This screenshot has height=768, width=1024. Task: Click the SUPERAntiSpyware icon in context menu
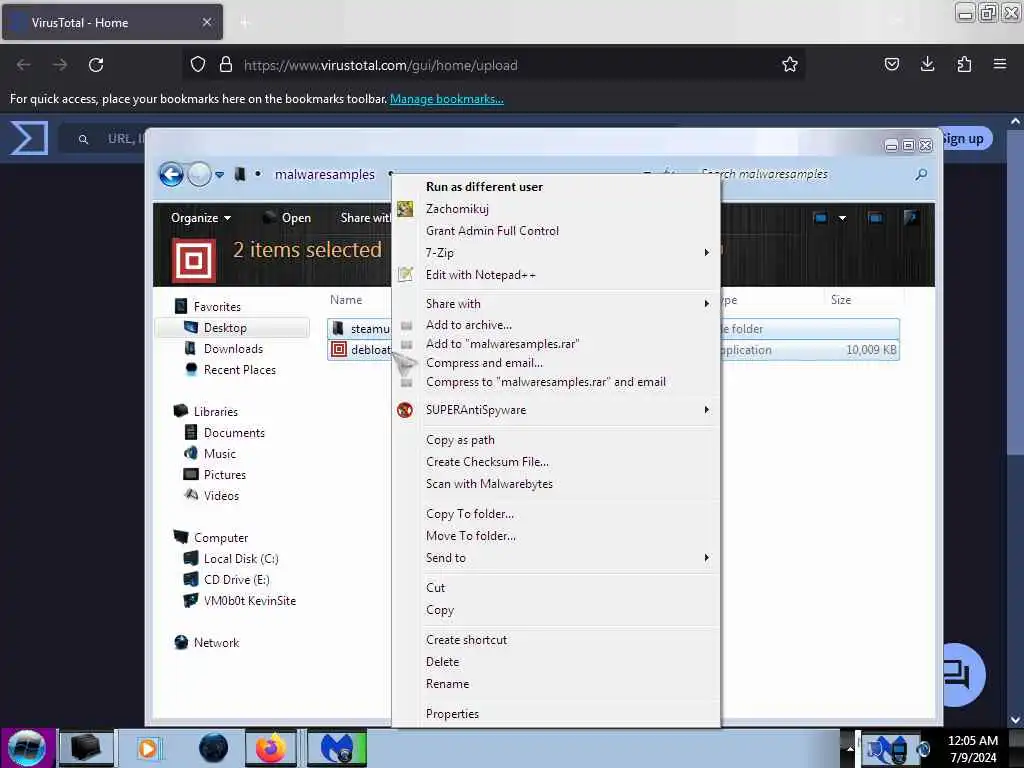(405, 410)
